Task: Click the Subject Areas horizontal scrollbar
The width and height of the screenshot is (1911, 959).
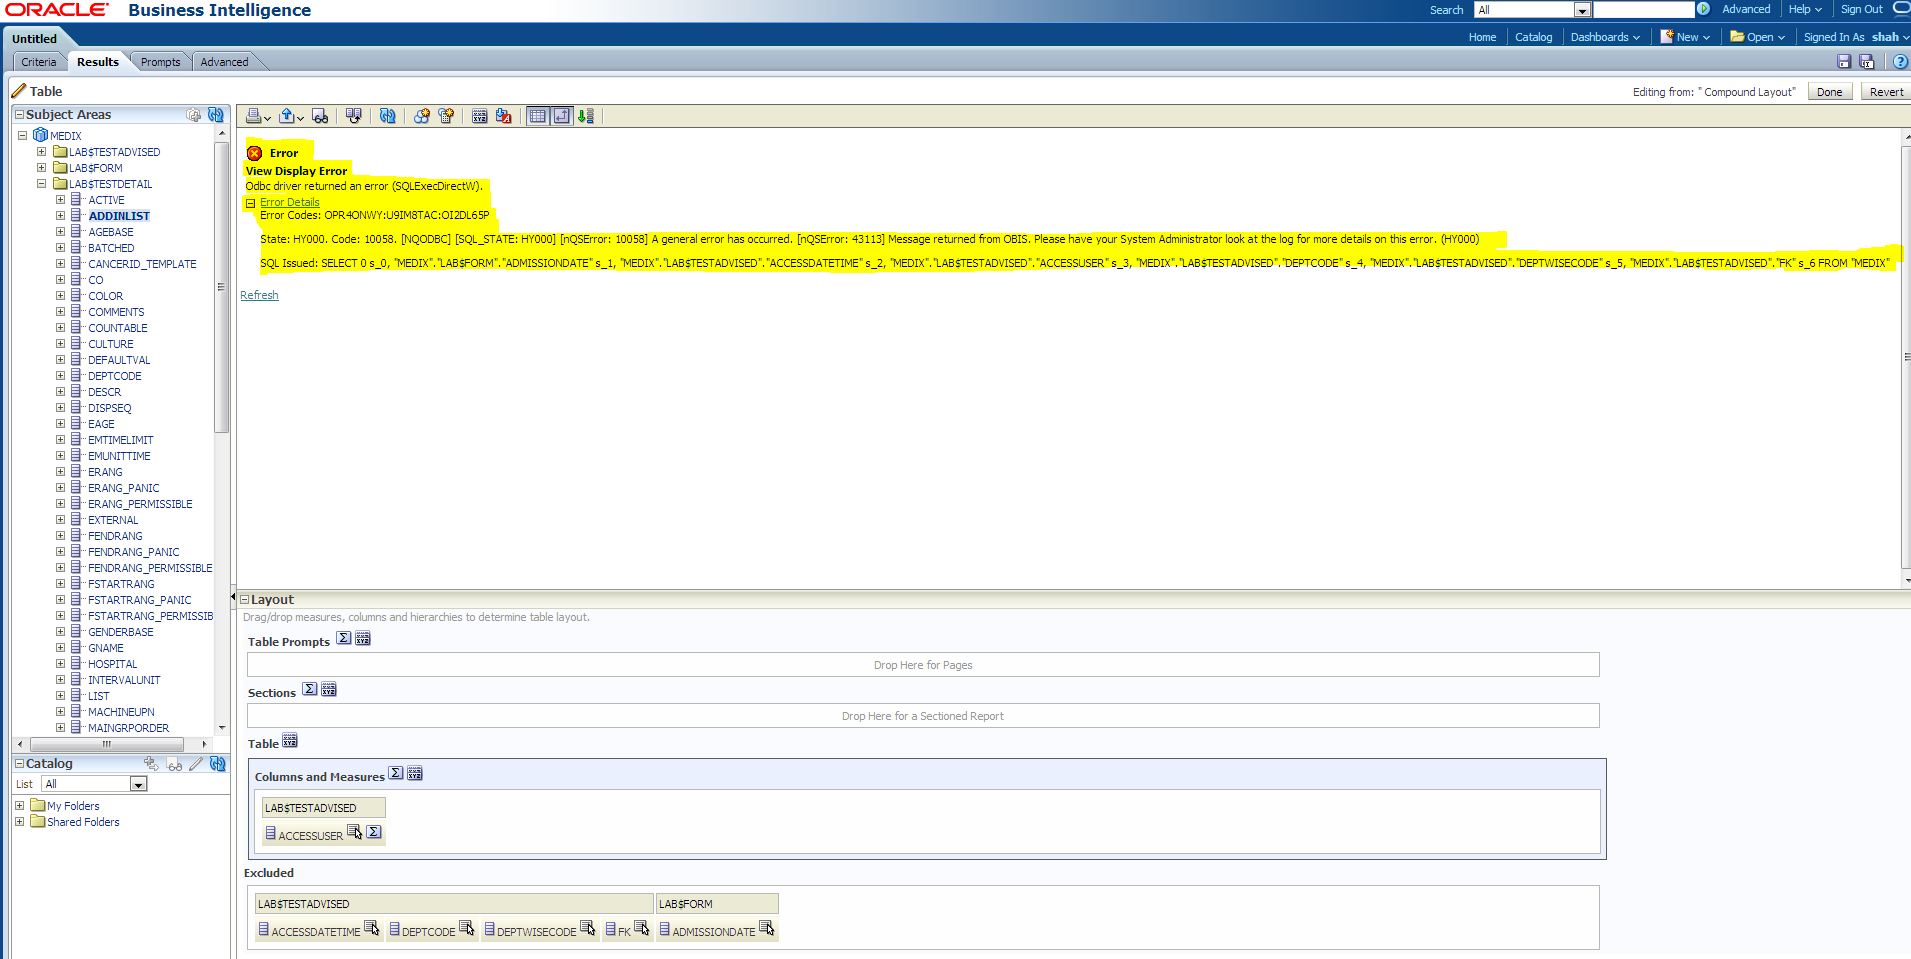Action: click(x=107, y=744)
